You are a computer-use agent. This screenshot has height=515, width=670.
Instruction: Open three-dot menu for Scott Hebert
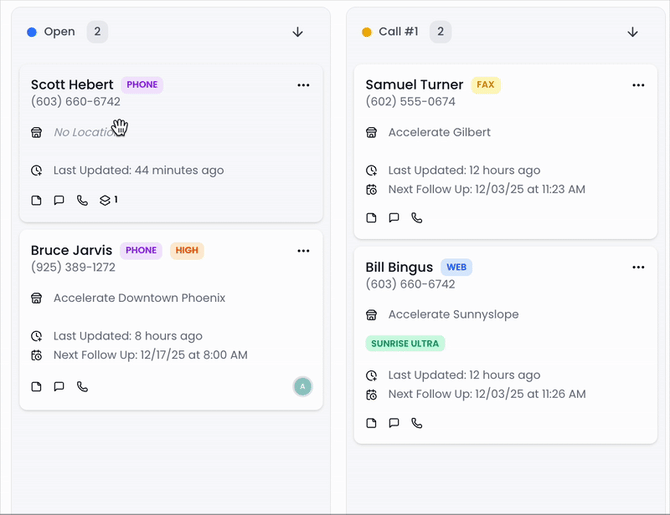tap(303, 86)
